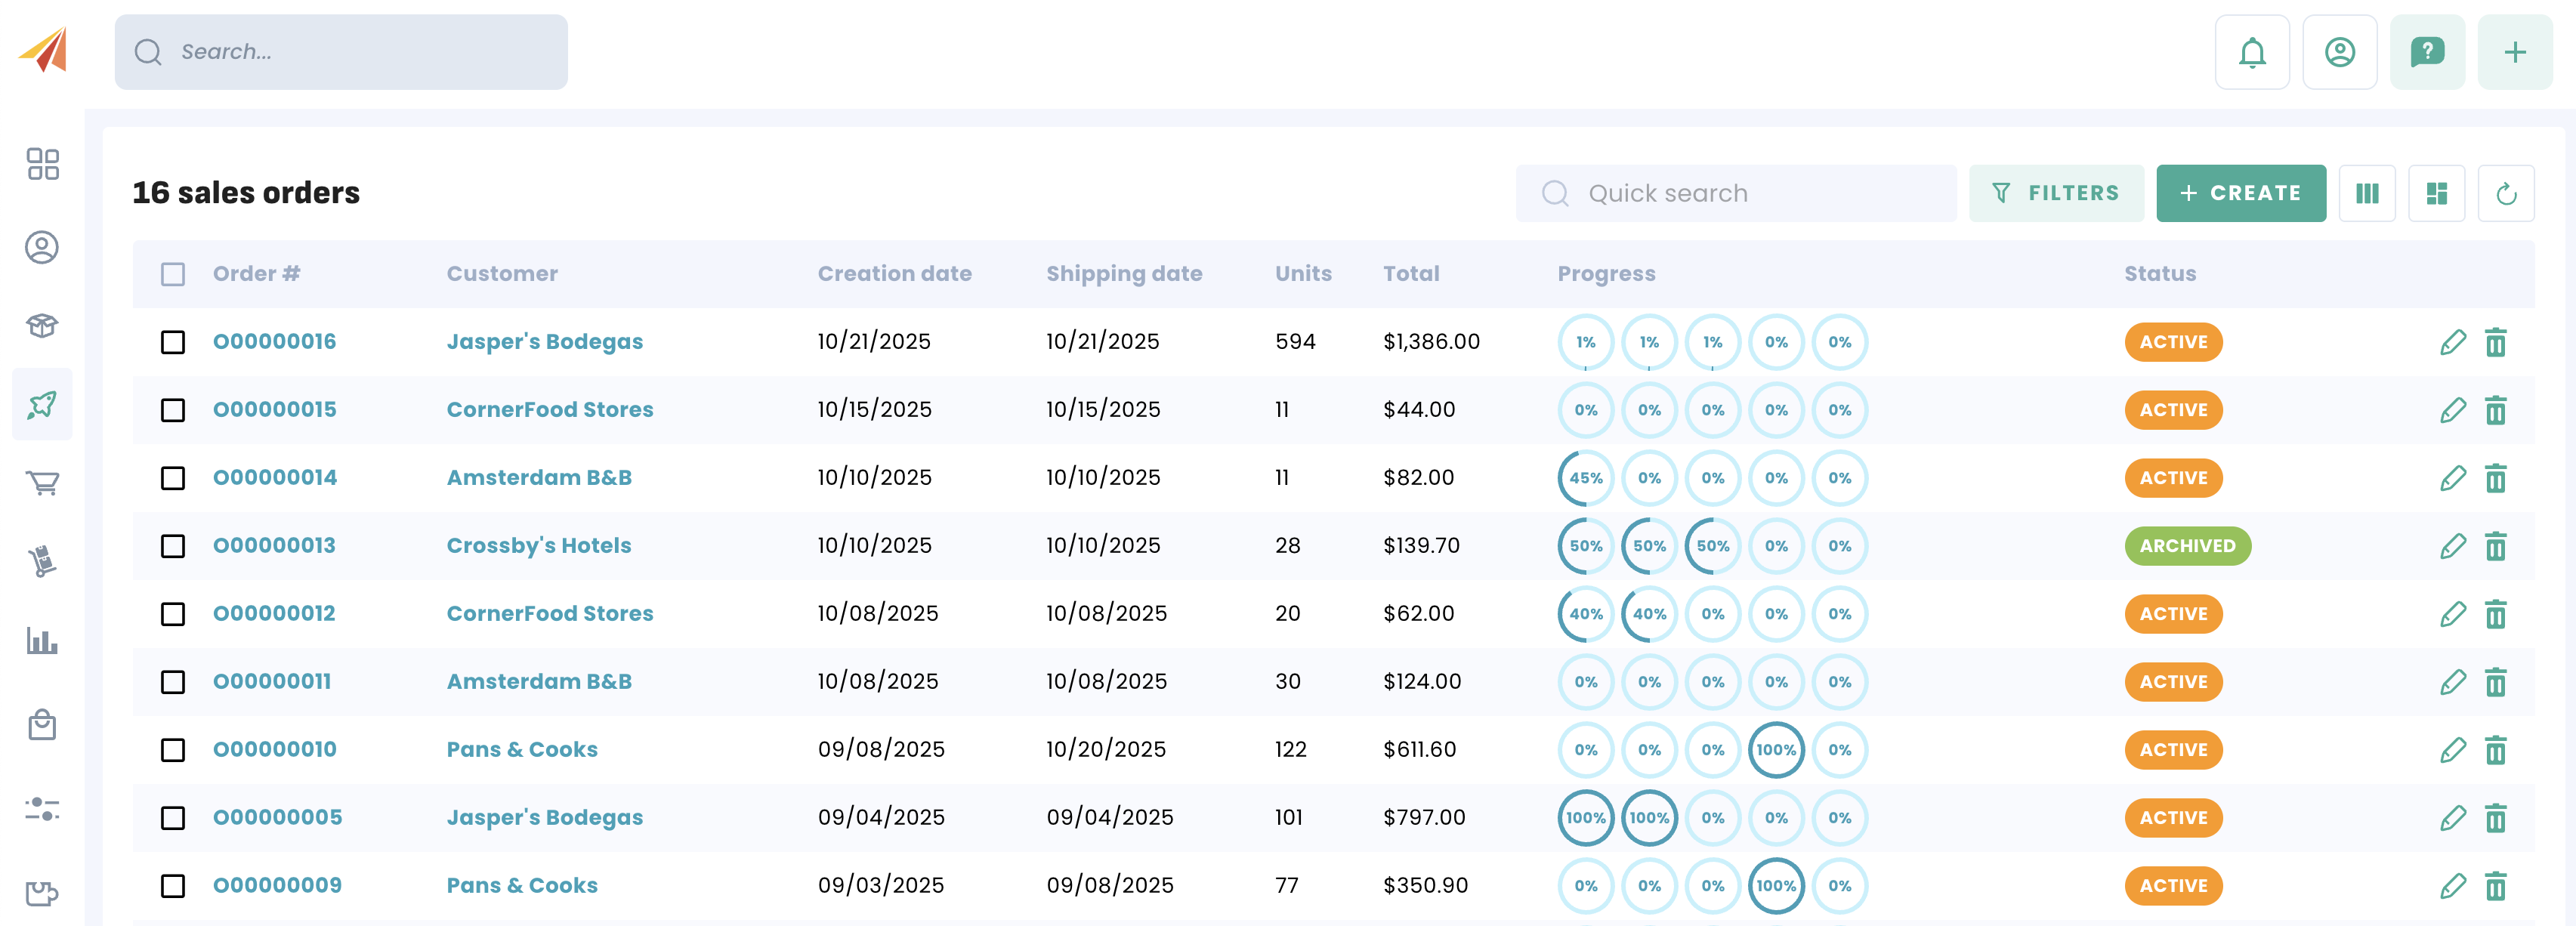This screenshot has height=926, width=2576.
Task: Click the plus quick-add icon in header
Action: click(x=2514, y=52)
